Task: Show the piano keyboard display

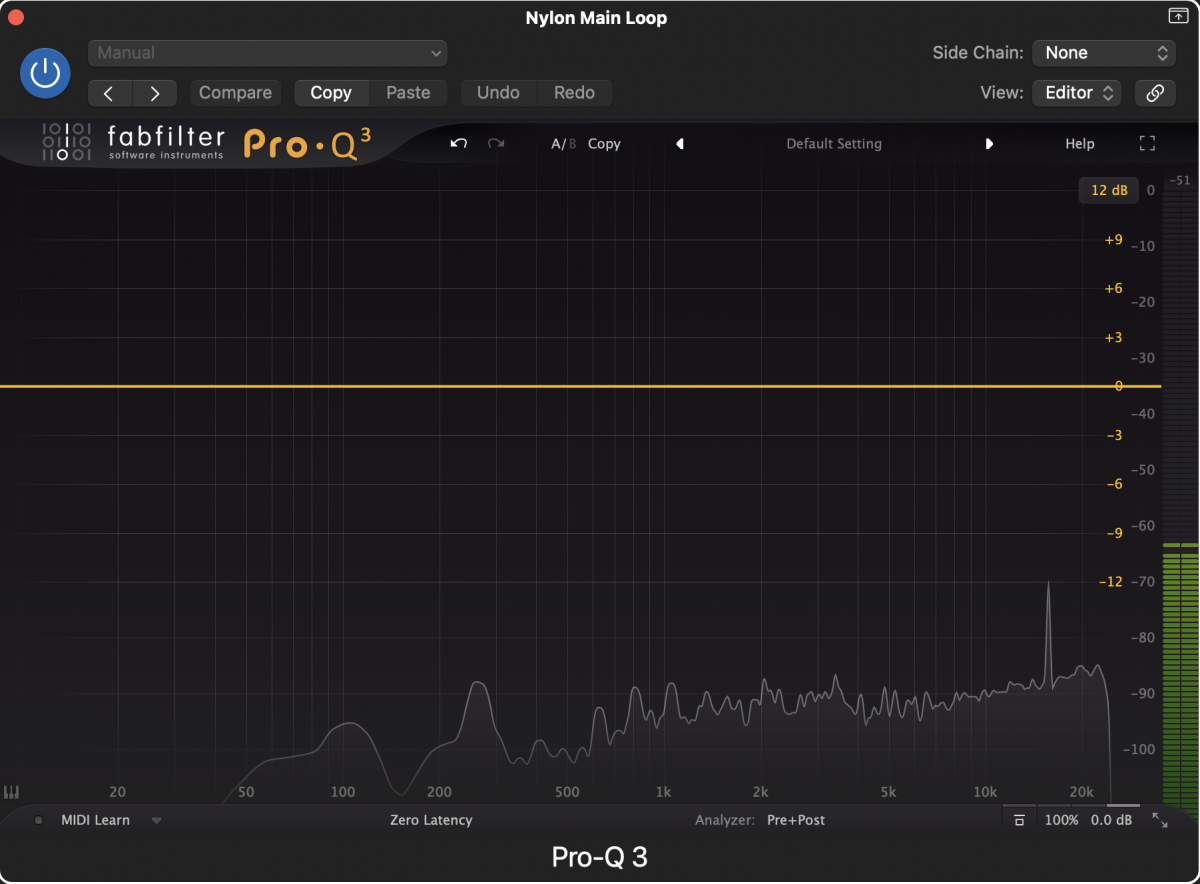Action: [12, 792]
